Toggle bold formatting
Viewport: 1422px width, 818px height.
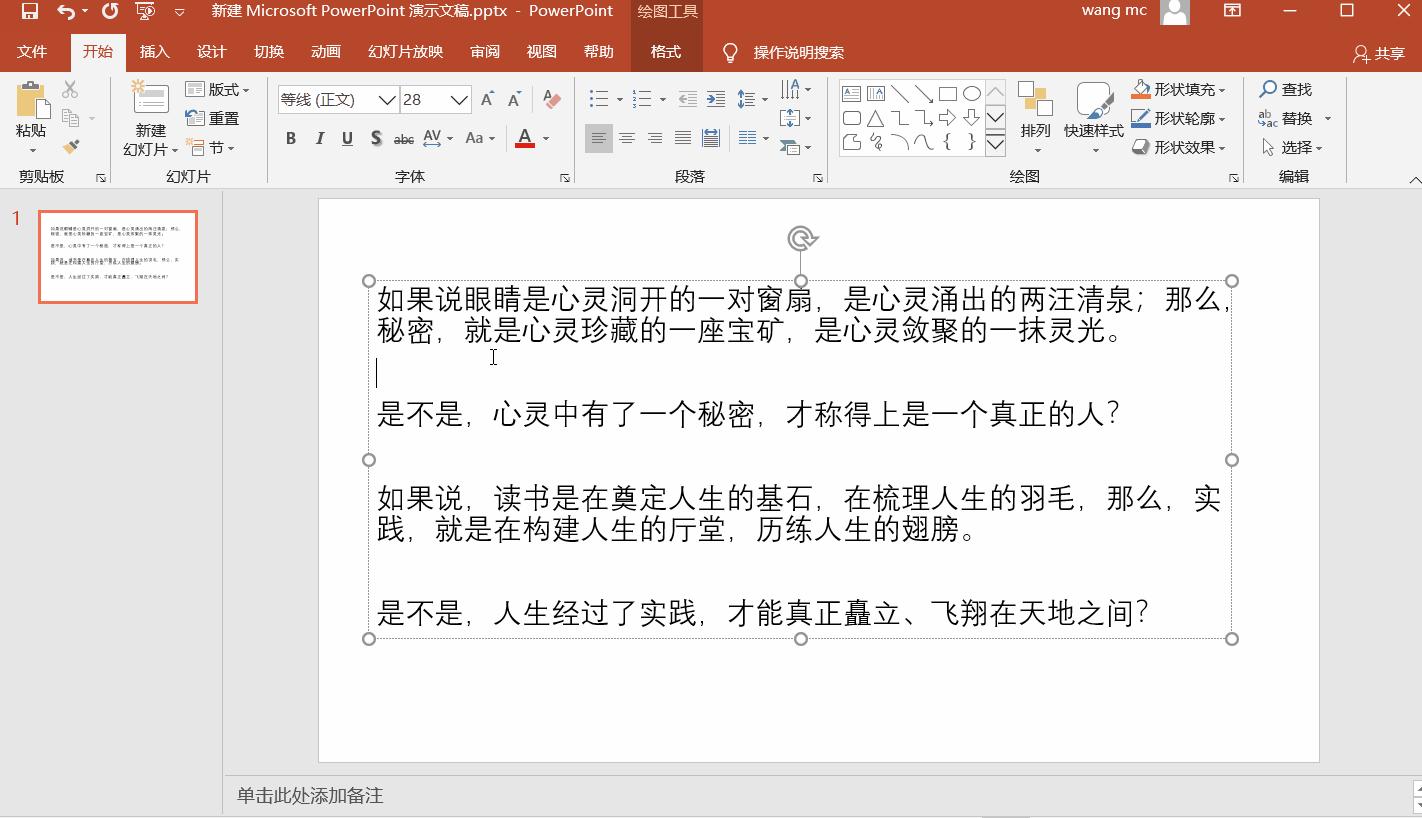[x=290, y=138]
